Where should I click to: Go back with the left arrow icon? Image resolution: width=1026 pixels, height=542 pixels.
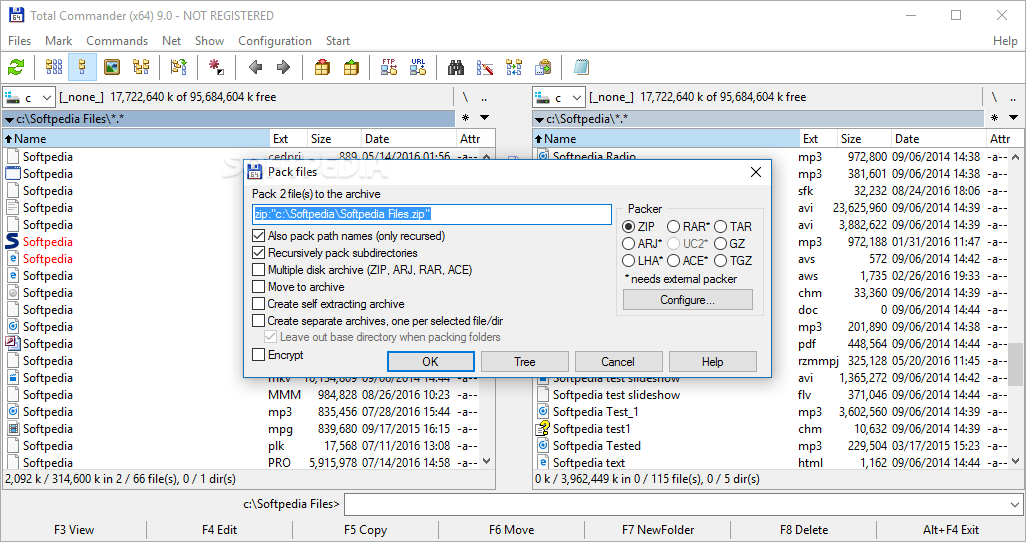[x=255, y=67]
